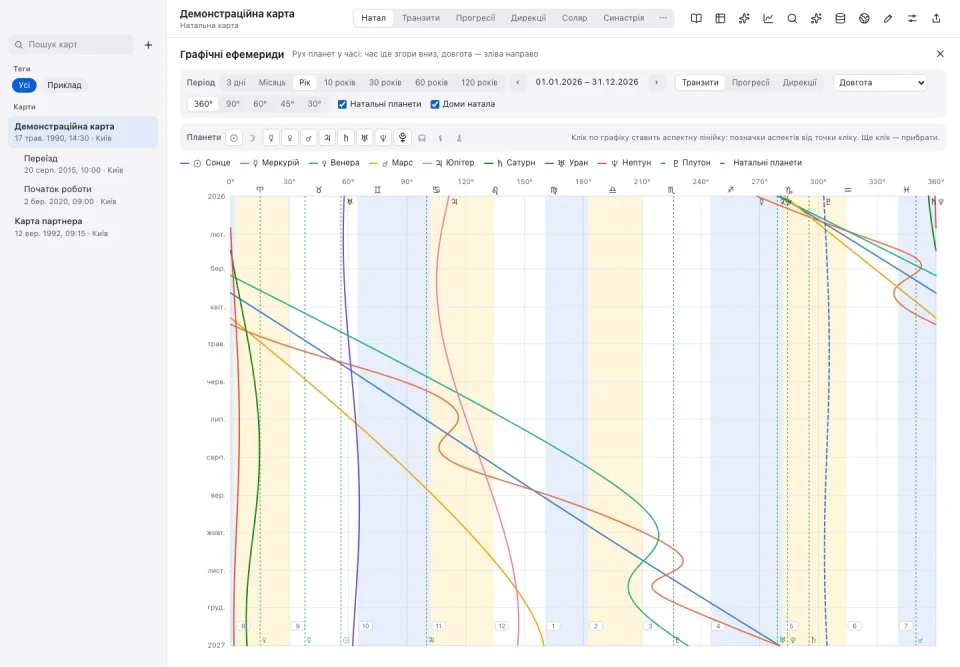Toggle the Mercury planet button
960x667 pixels.
pos(271,138)
